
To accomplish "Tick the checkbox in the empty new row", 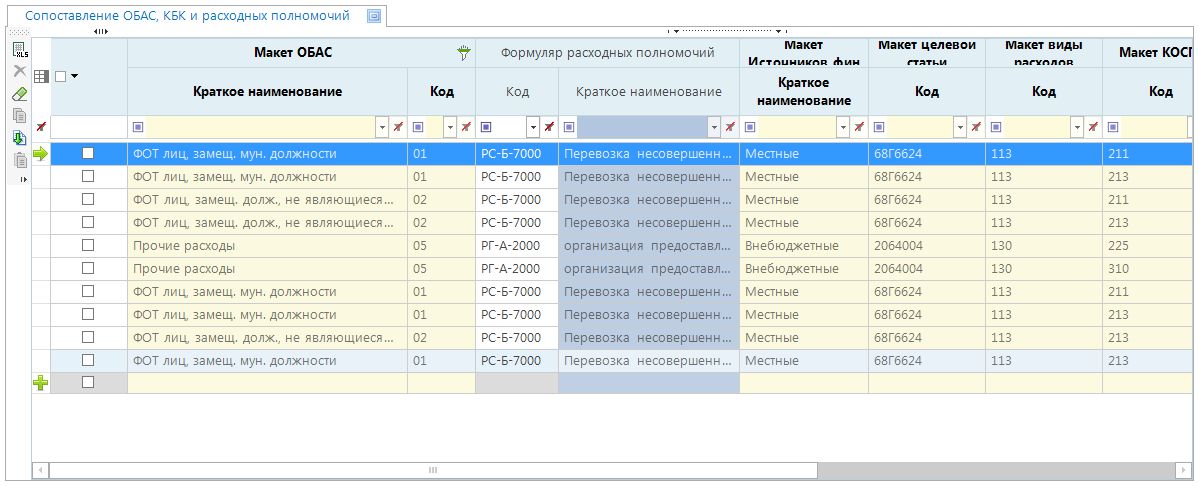I will [88, 382].
